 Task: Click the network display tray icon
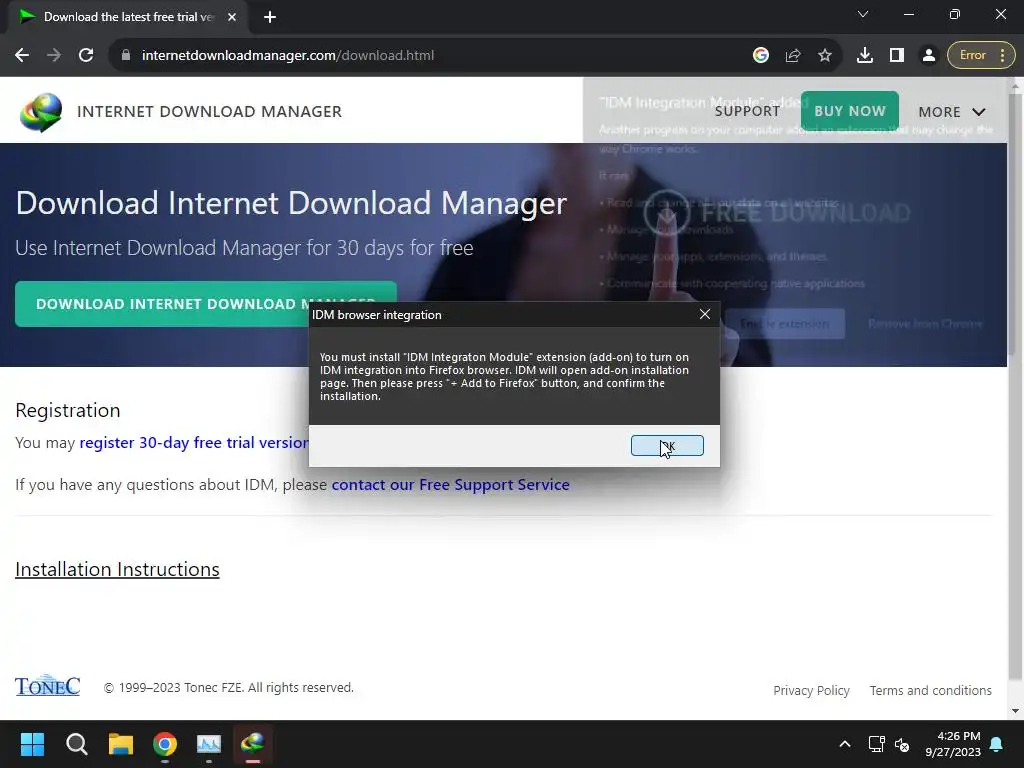click(x=876, y=744)
